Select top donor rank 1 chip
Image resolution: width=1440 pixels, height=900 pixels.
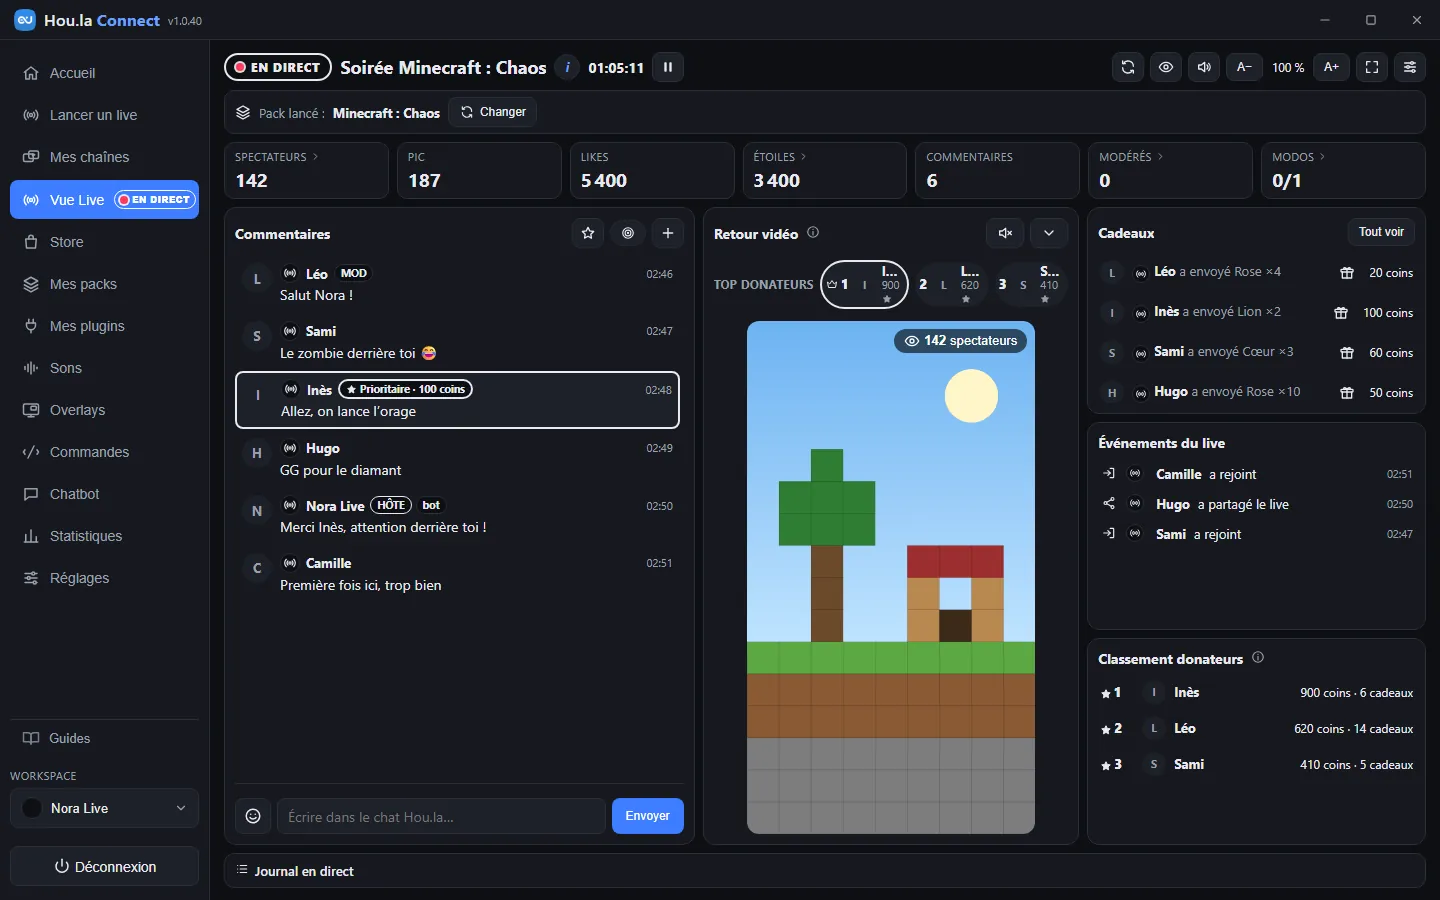864,284
